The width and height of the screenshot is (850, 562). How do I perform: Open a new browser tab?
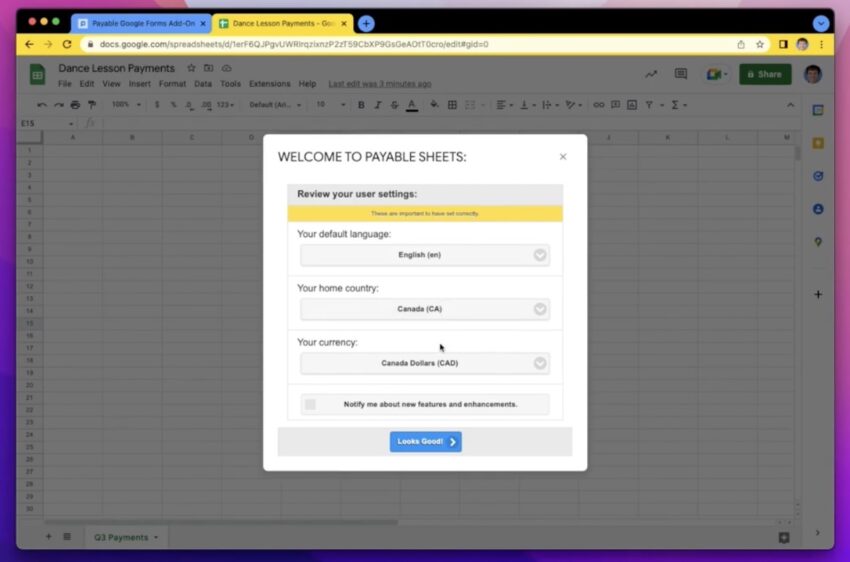(x=366, y=24)
